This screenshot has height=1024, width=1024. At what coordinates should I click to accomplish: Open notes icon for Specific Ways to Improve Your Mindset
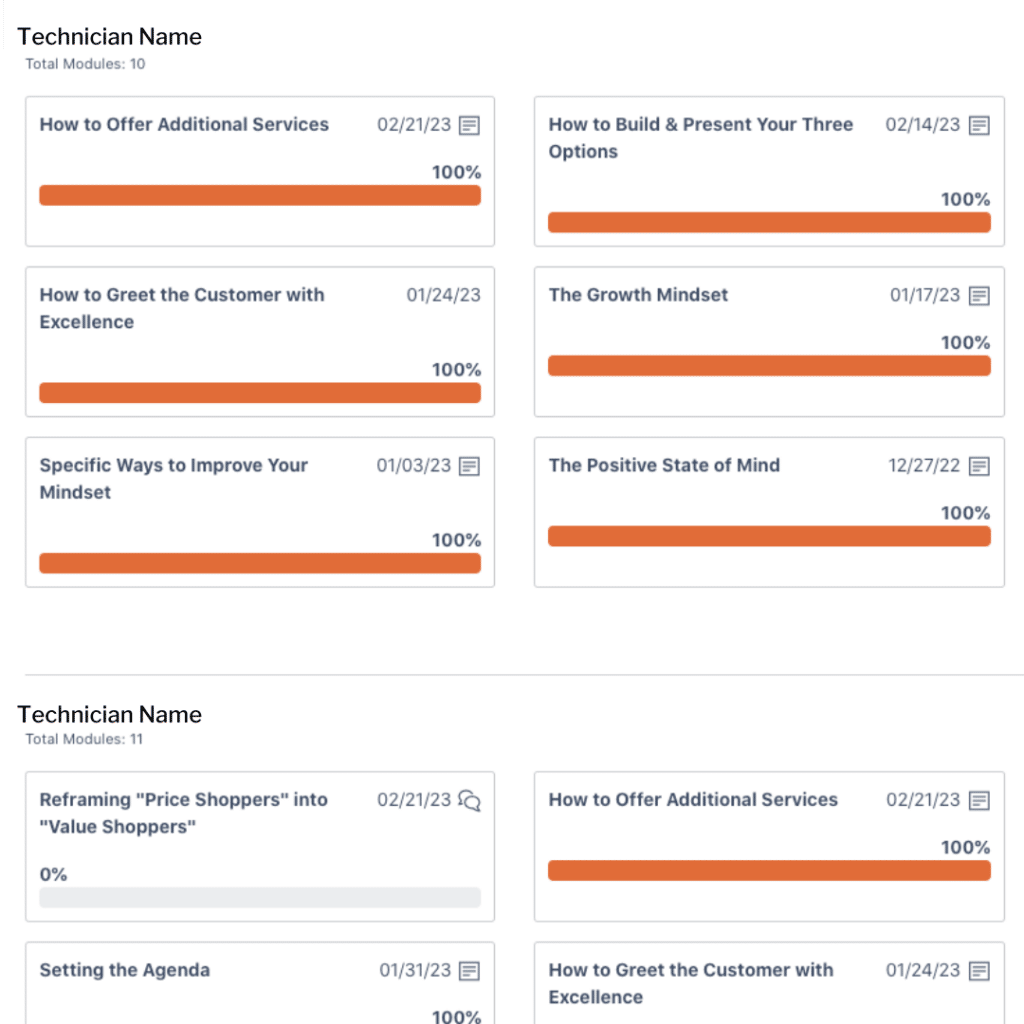click(469, 466)
